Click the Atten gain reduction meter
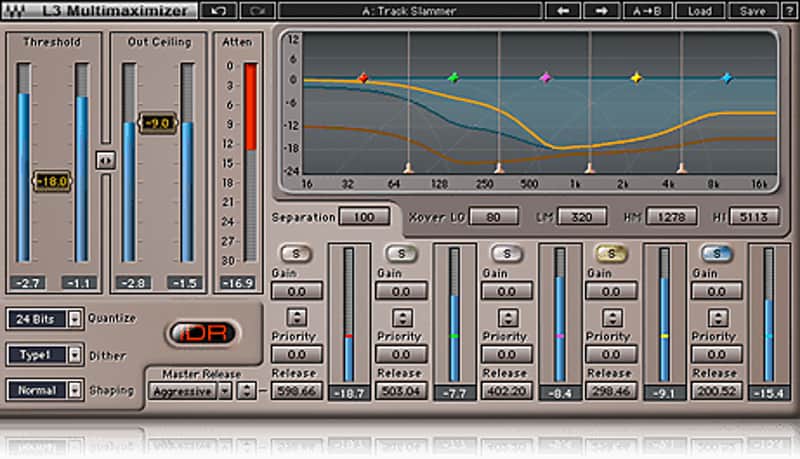The width and height of the screenshot is (800, 459). click(250, 162)
